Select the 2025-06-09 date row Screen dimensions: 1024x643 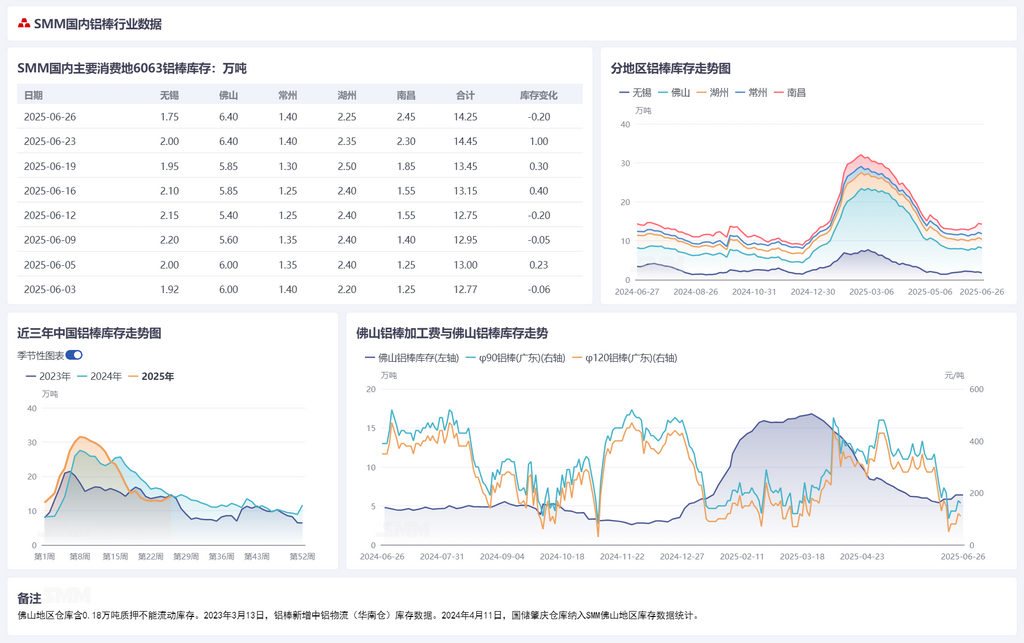[x=300, y=240]
